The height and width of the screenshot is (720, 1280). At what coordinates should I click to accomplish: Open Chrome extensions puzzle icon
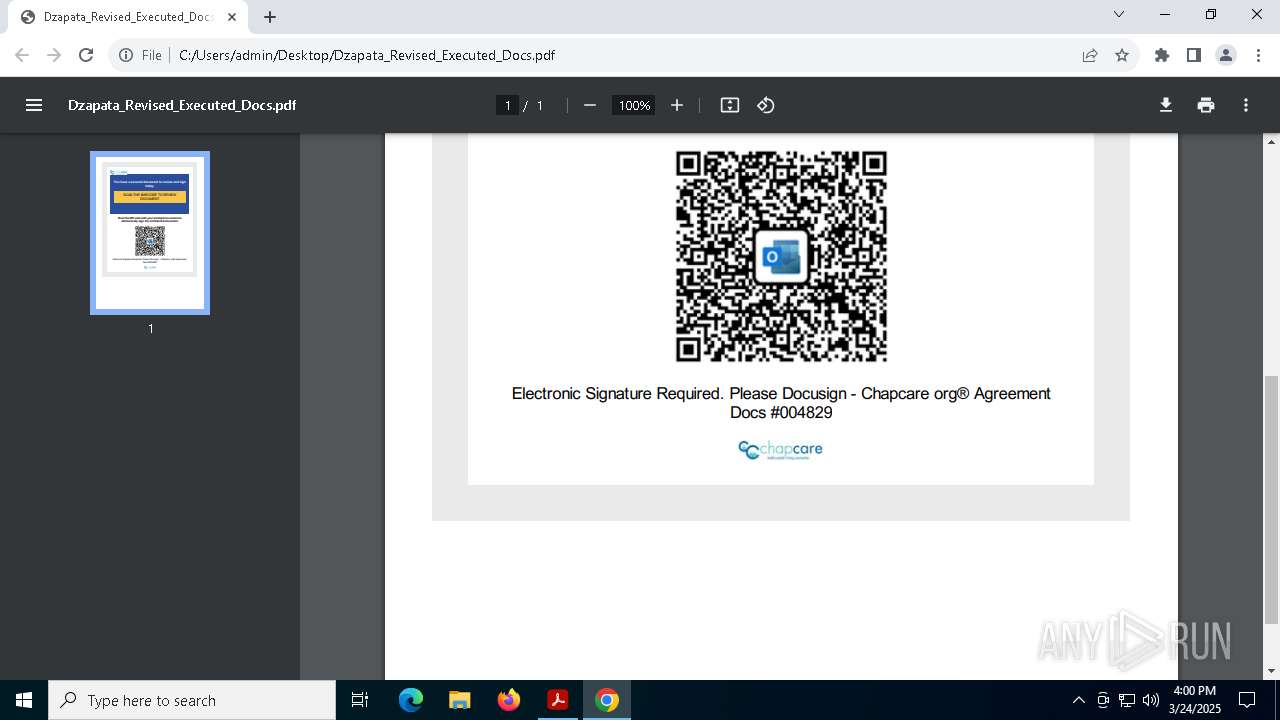pos(1162,55)
